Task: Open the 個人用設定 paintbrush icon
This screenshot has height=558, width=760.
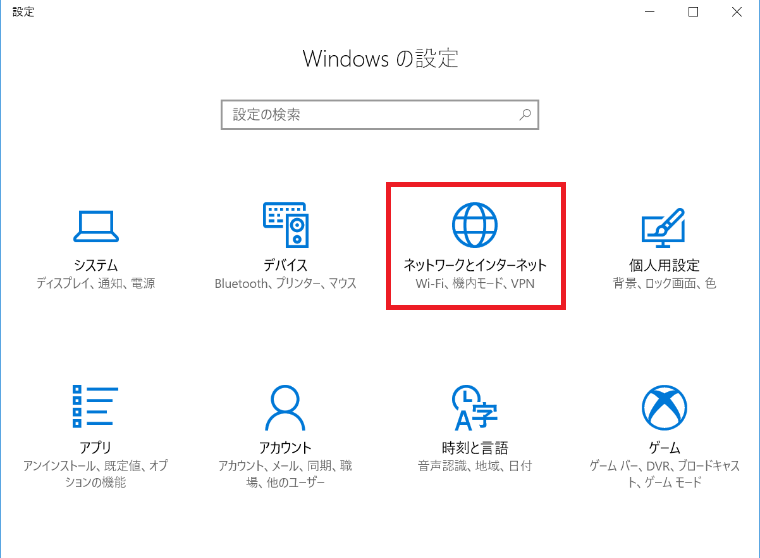Action: click(664, 227)
